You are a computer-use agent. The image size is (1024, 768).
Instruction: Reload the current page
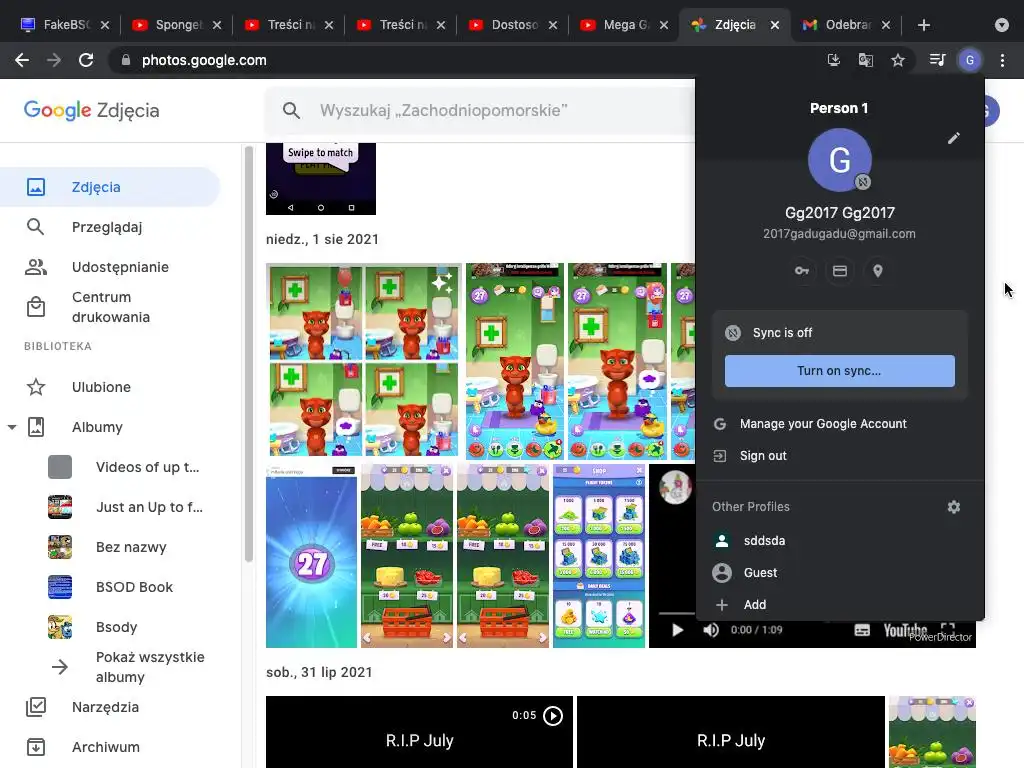tap(86, 60)
